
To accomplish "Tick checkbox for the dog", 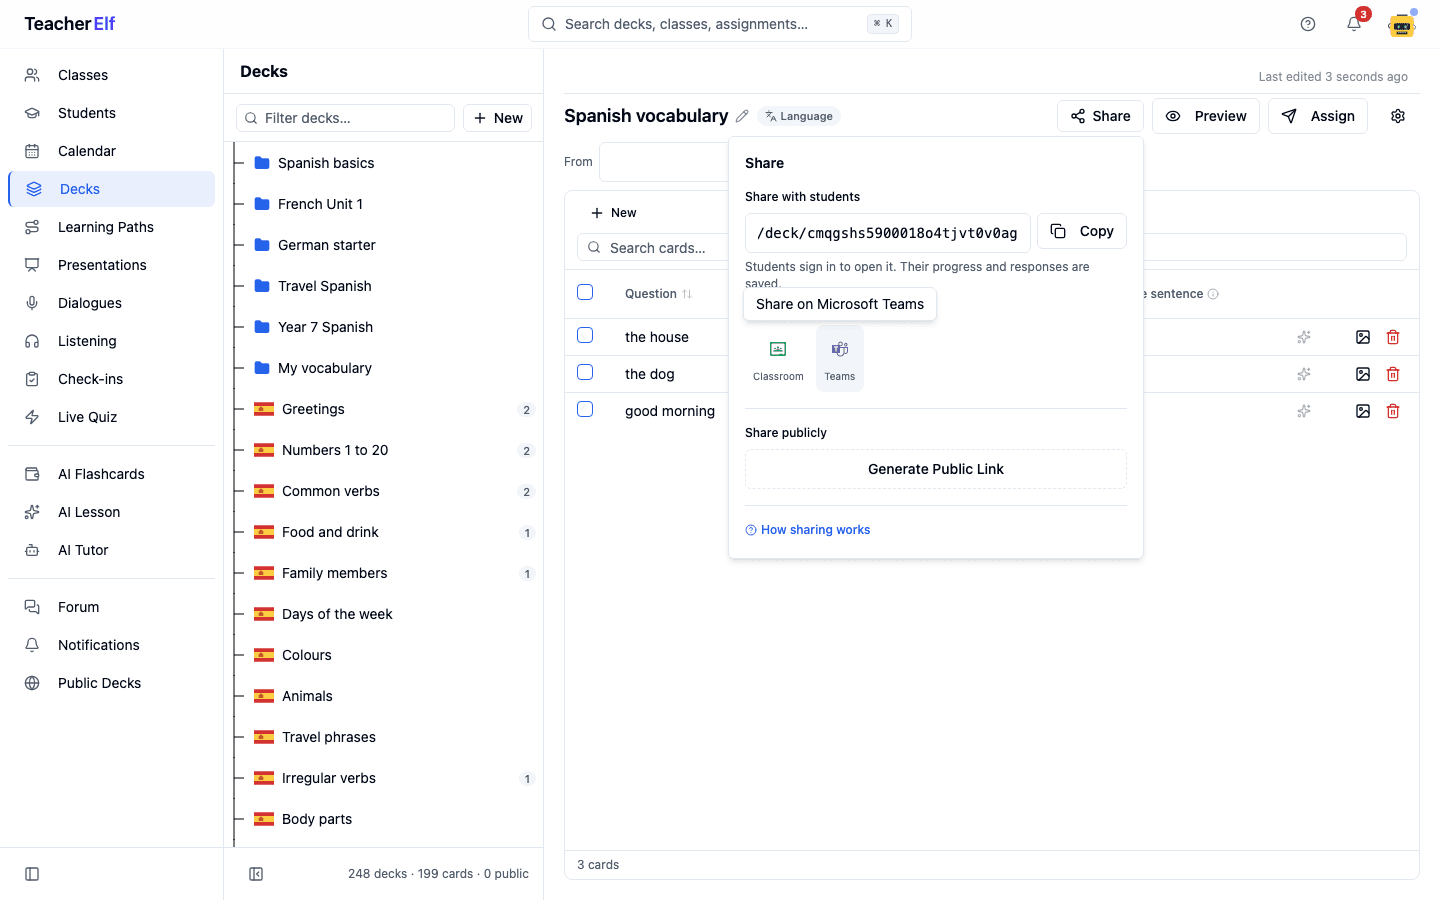I will tap(585, 372).
